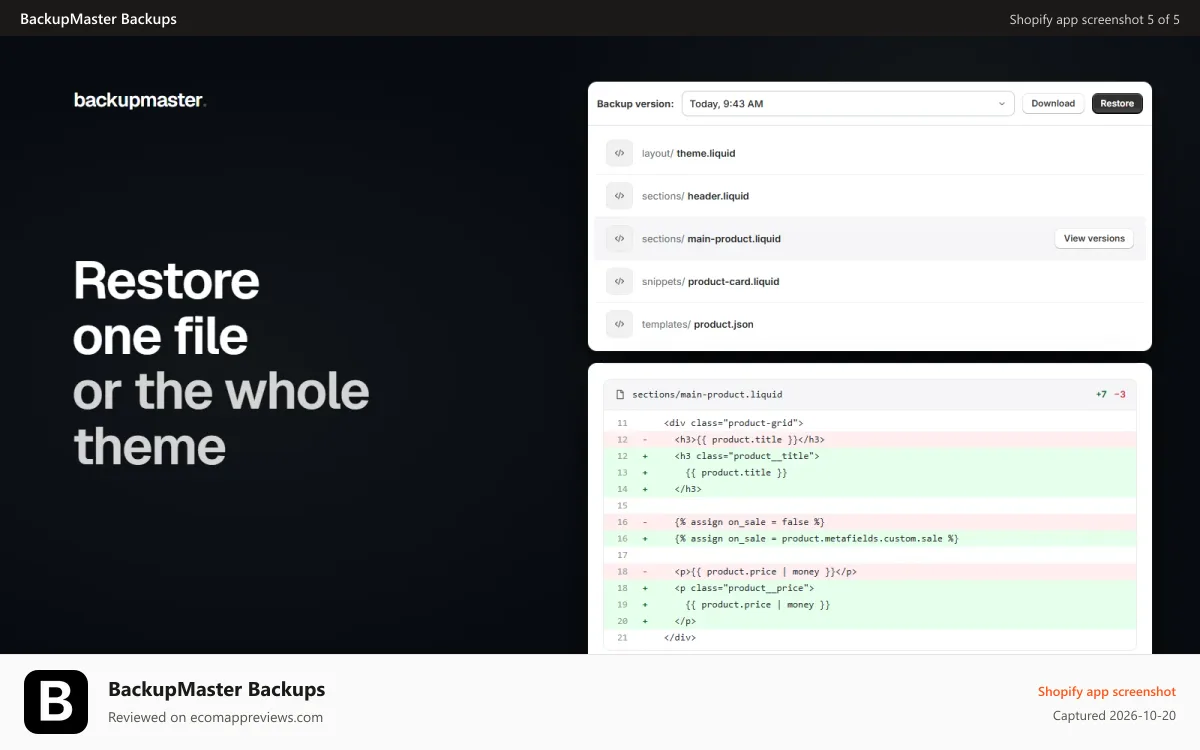Click line 11 div class product-grid
1200x750 pixels.
point(870,423)
